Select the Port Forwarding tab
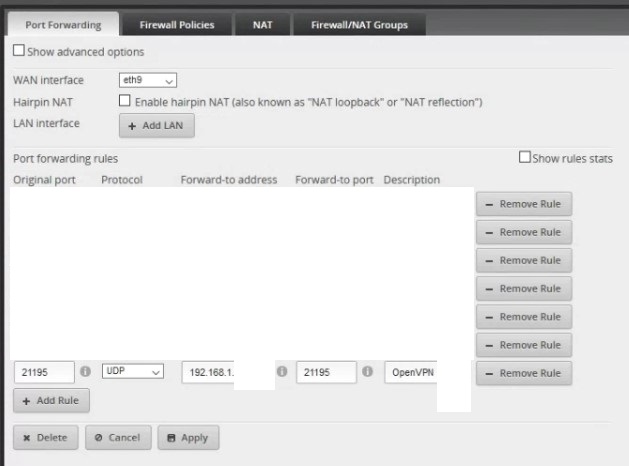 (62, 25)
